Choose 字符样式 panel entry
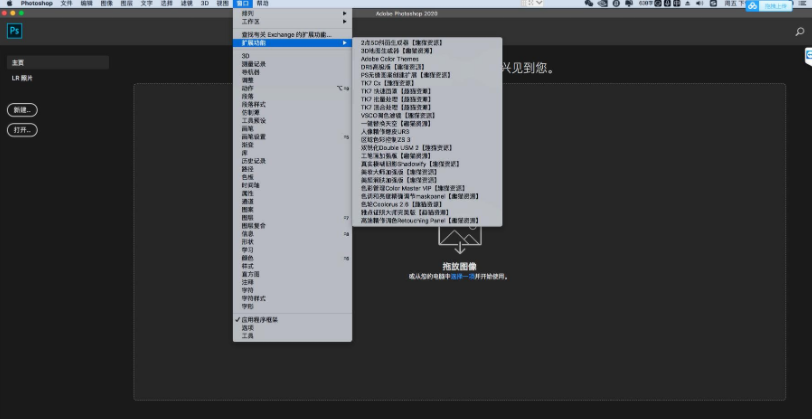Screen dimensions: 812x419 (x=292, y=299)
